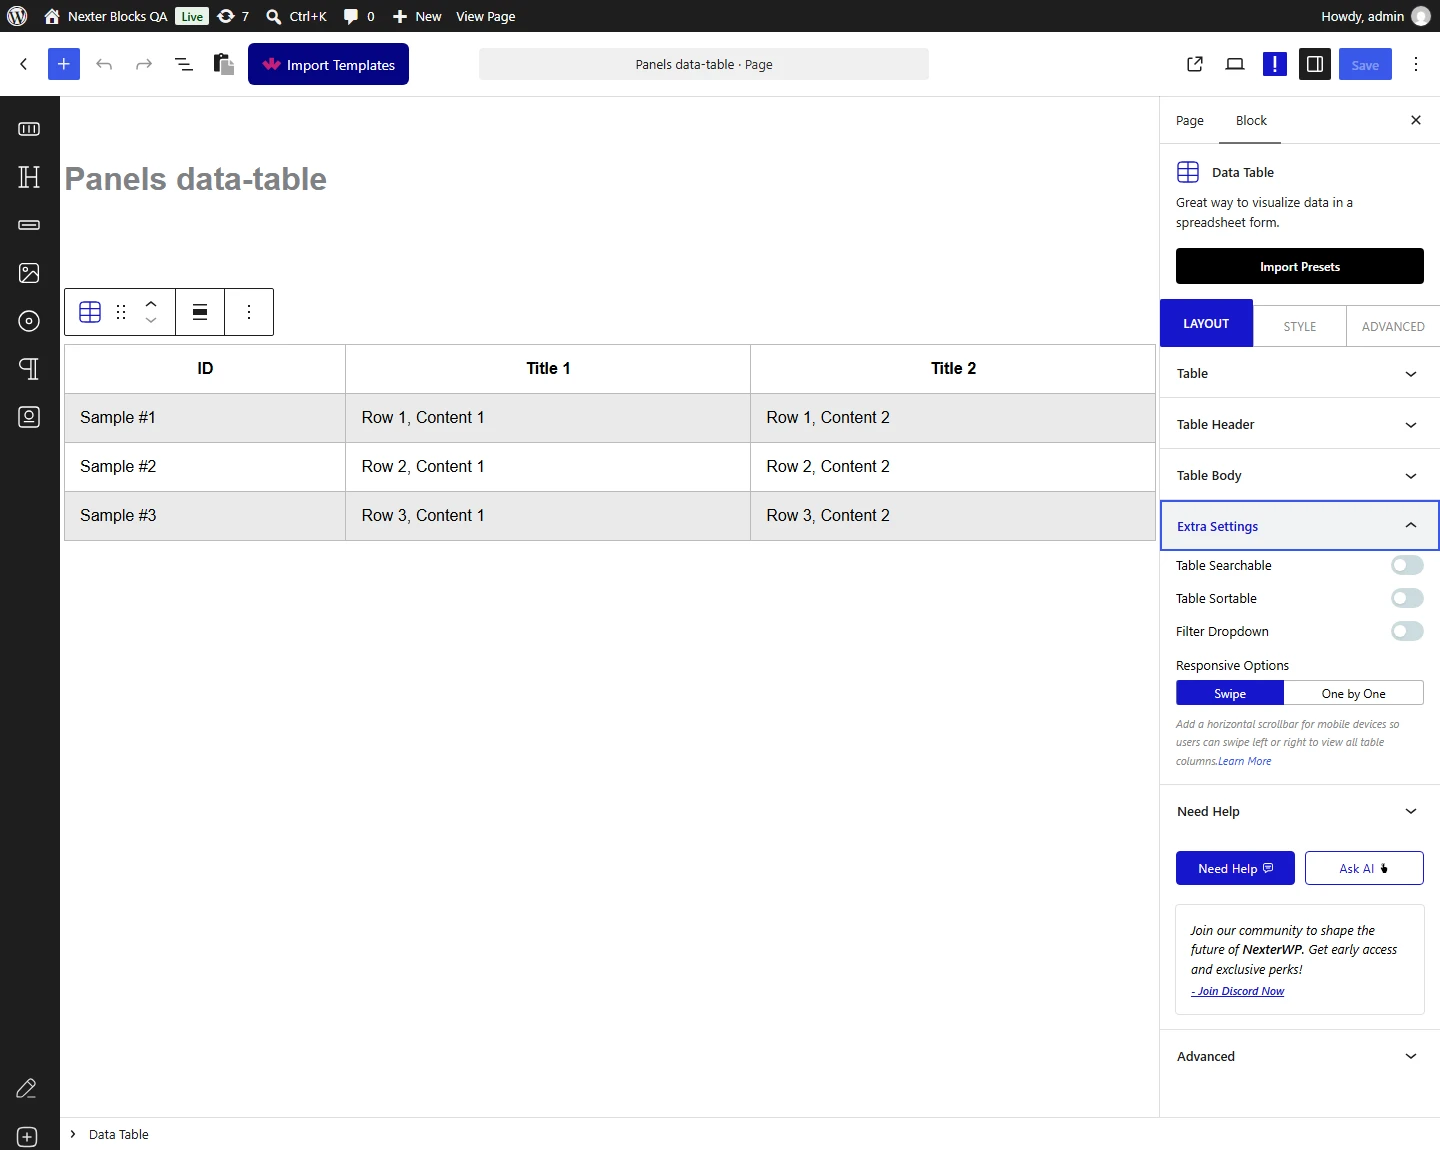The height and width of the screenshot is (1150, 1440).
Task: Click the Redo arrow in toolbar
Action: click(144, 64)
